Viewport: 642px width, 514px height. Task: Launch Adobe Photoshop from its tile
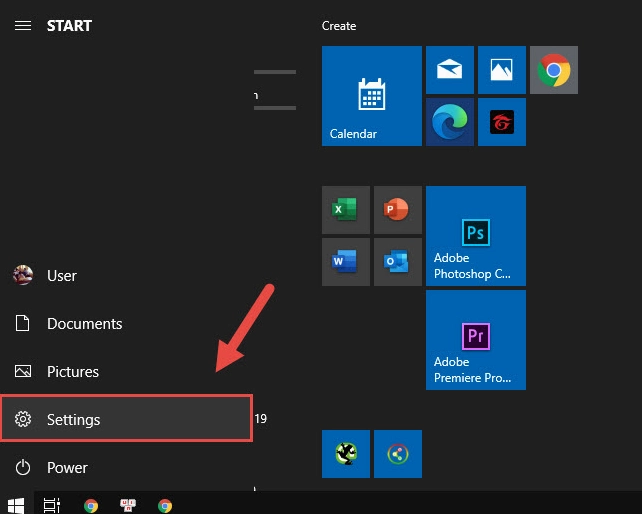click(x=475, y=236)
